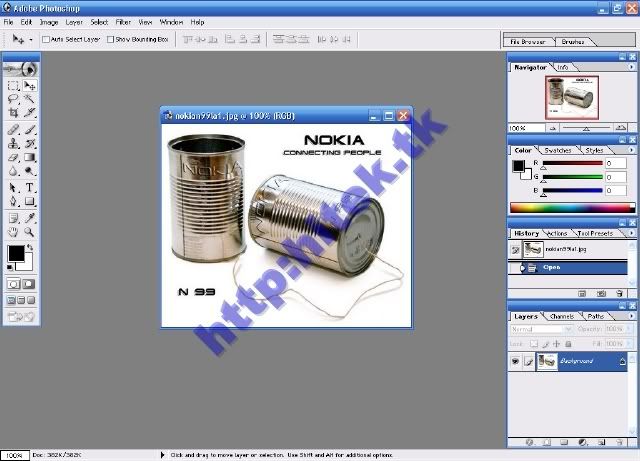Select the Type tool
This screenshot has width=640, height=461.
(29, 188)
